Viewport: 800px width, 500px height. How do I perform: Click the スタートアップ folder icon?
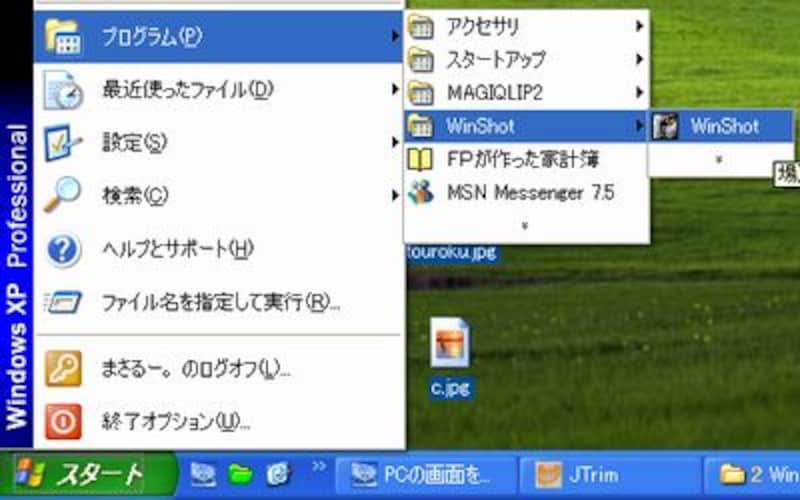[421, 60]
